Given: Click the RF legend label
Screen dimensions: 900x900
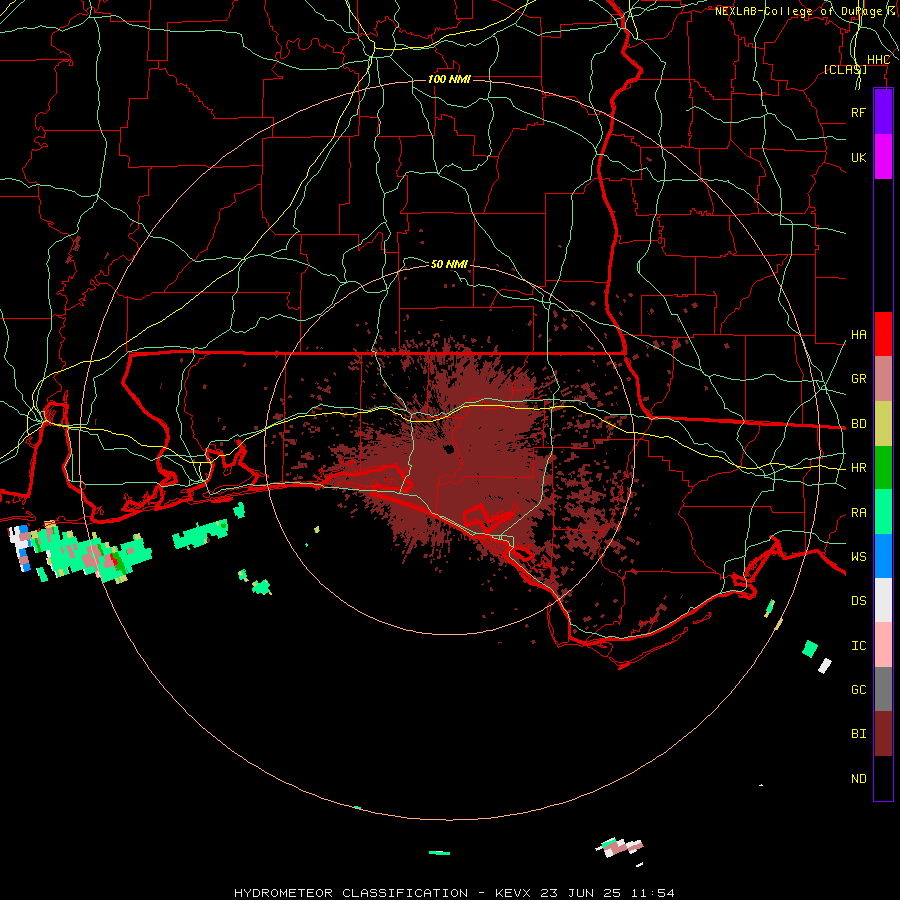Looking at the screenshot, I should (858, 112).
